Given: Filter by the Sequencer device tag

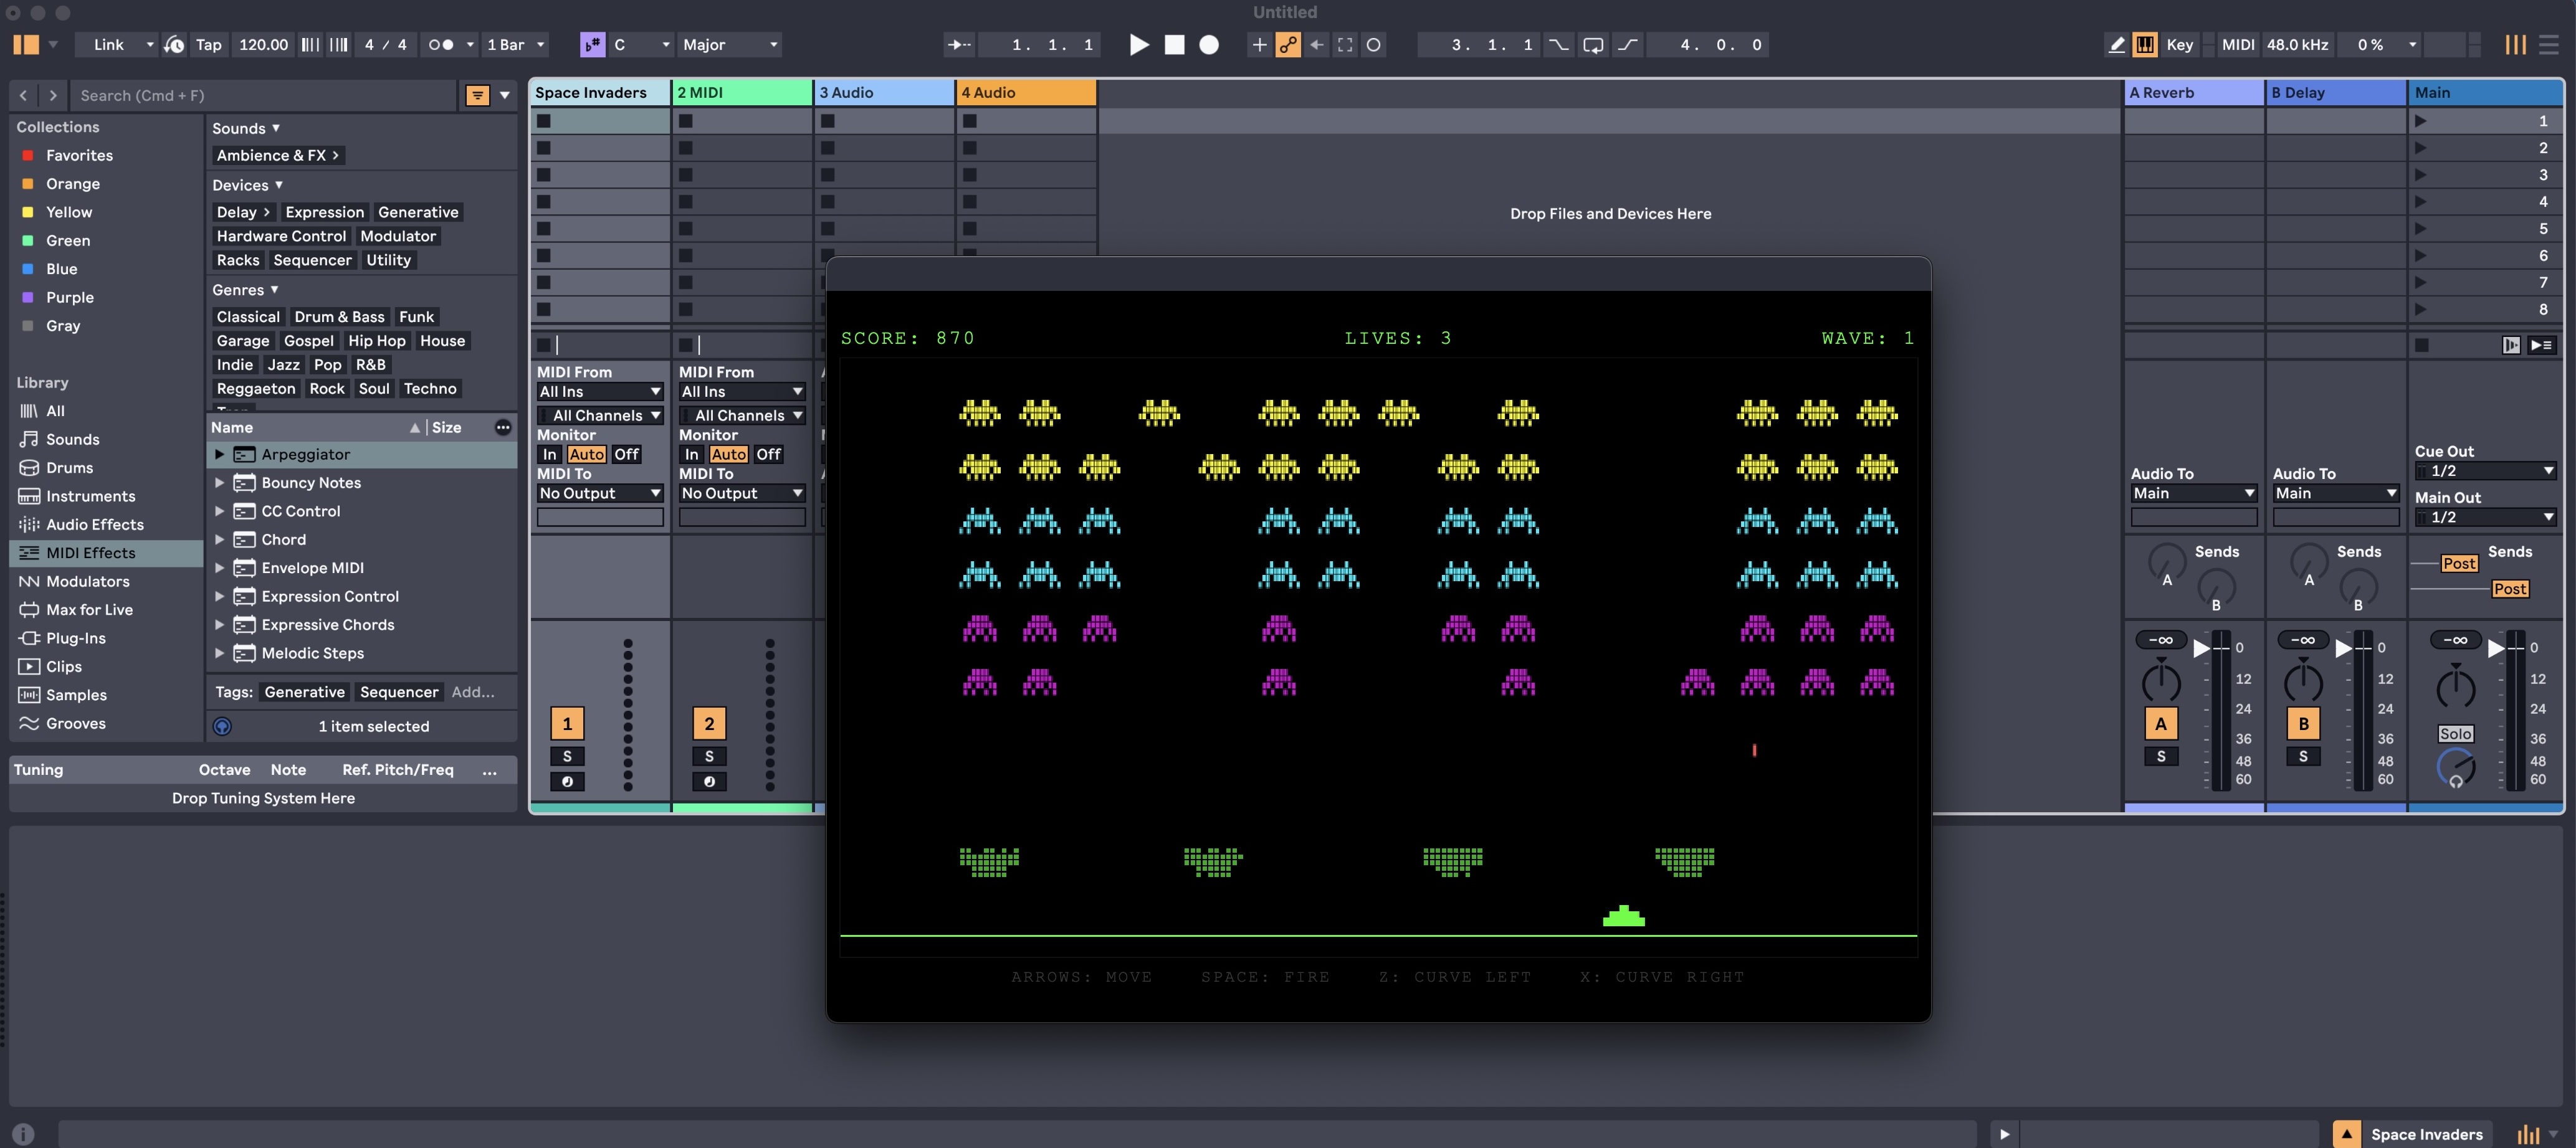Looking at the screenshot, I should [312, 260].
